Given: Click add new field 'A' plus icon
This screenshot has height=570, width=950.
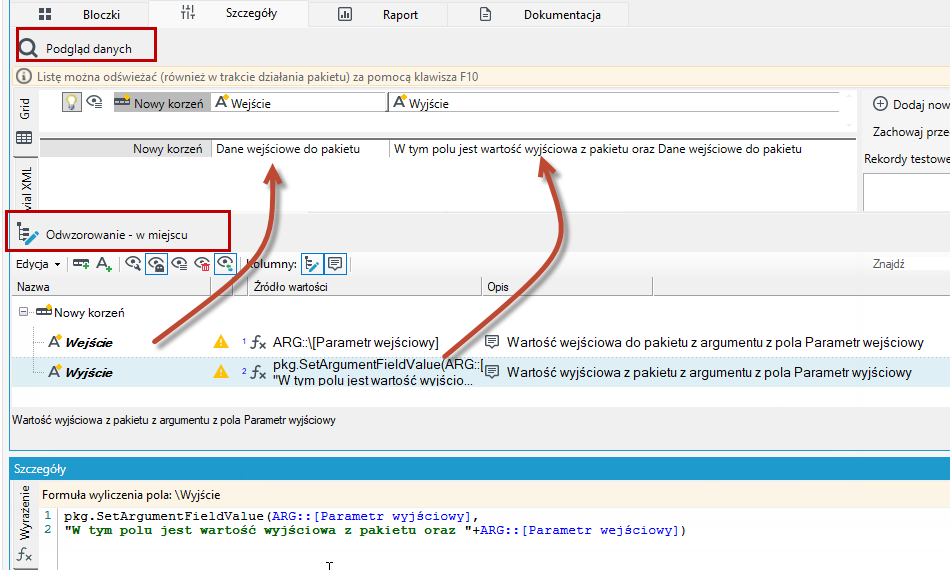Looking at the screenshot, I should (104, 264).
